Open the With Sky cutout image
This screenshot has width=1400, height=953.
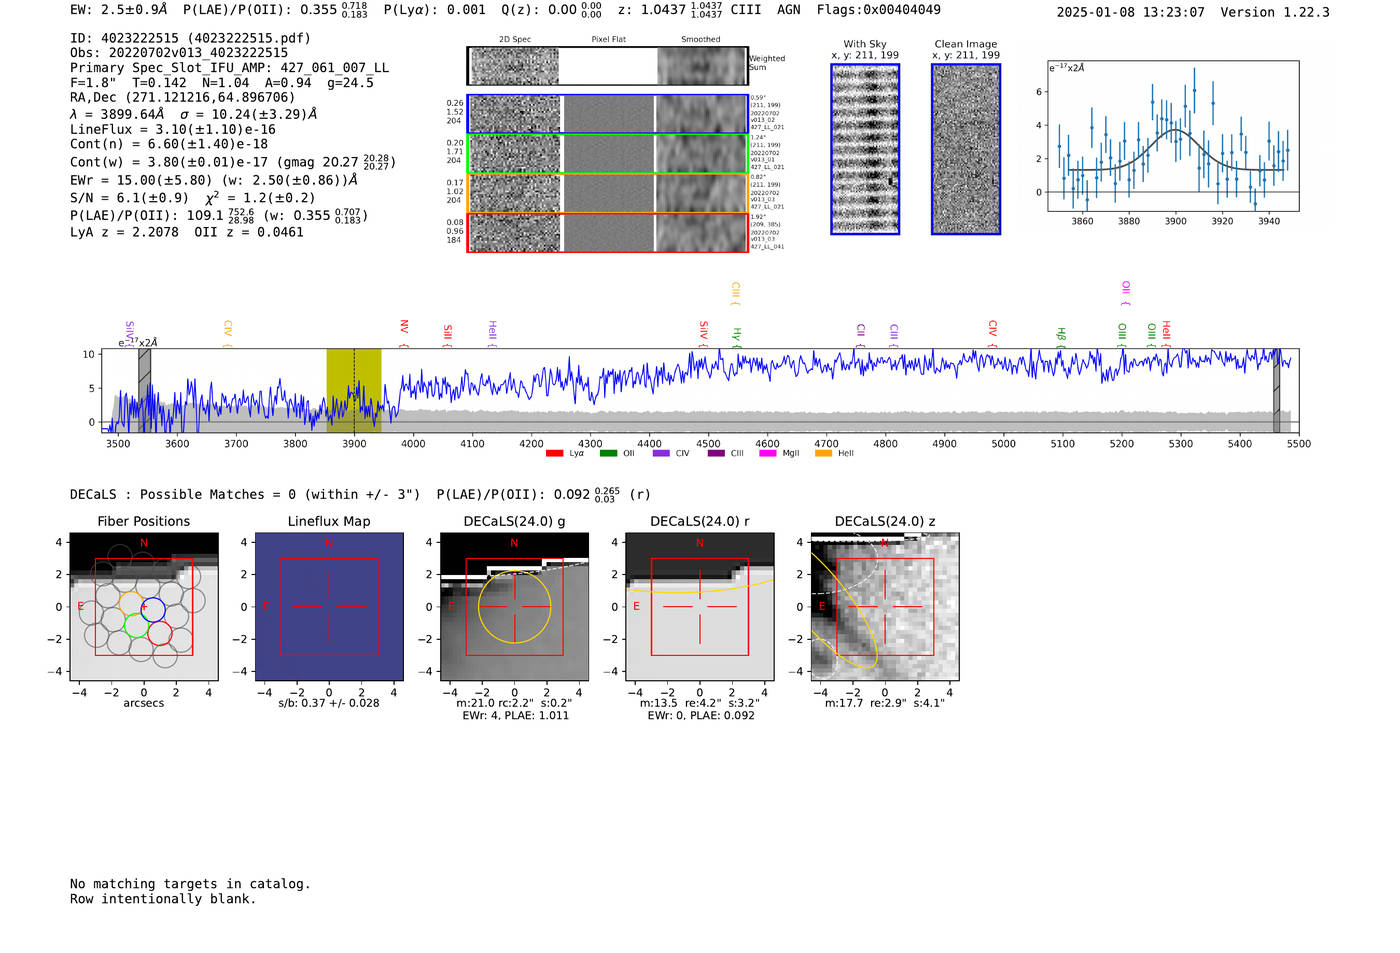pos(865,149)
